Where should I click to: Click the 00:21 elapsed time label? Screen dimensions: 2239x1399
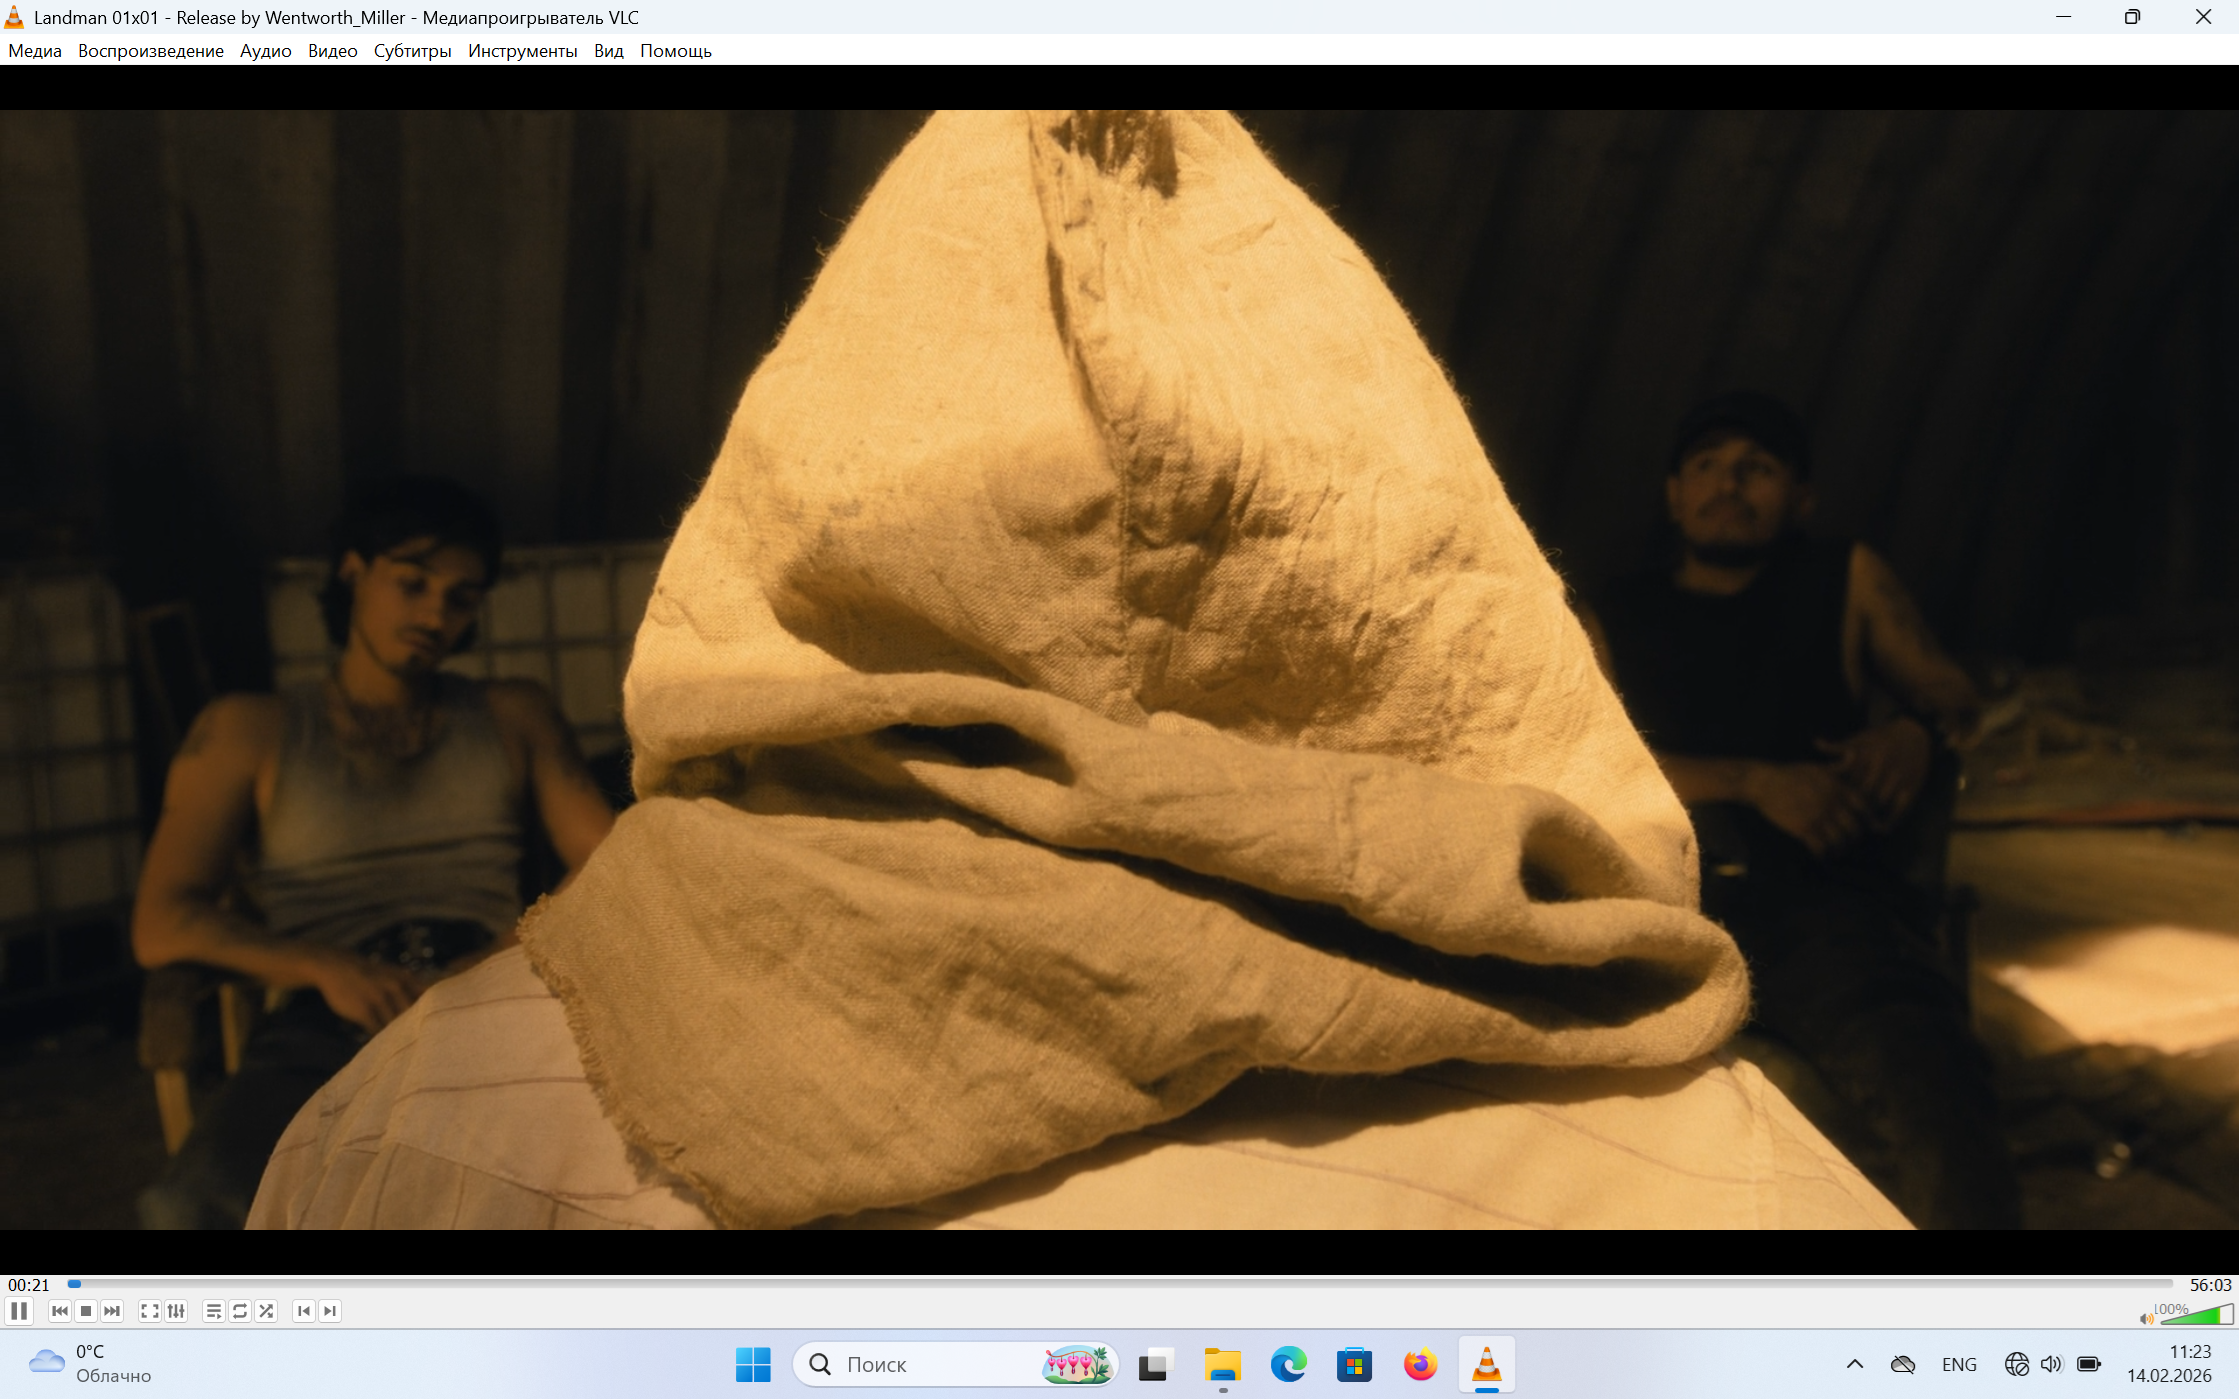click(x=28, y=1285)
